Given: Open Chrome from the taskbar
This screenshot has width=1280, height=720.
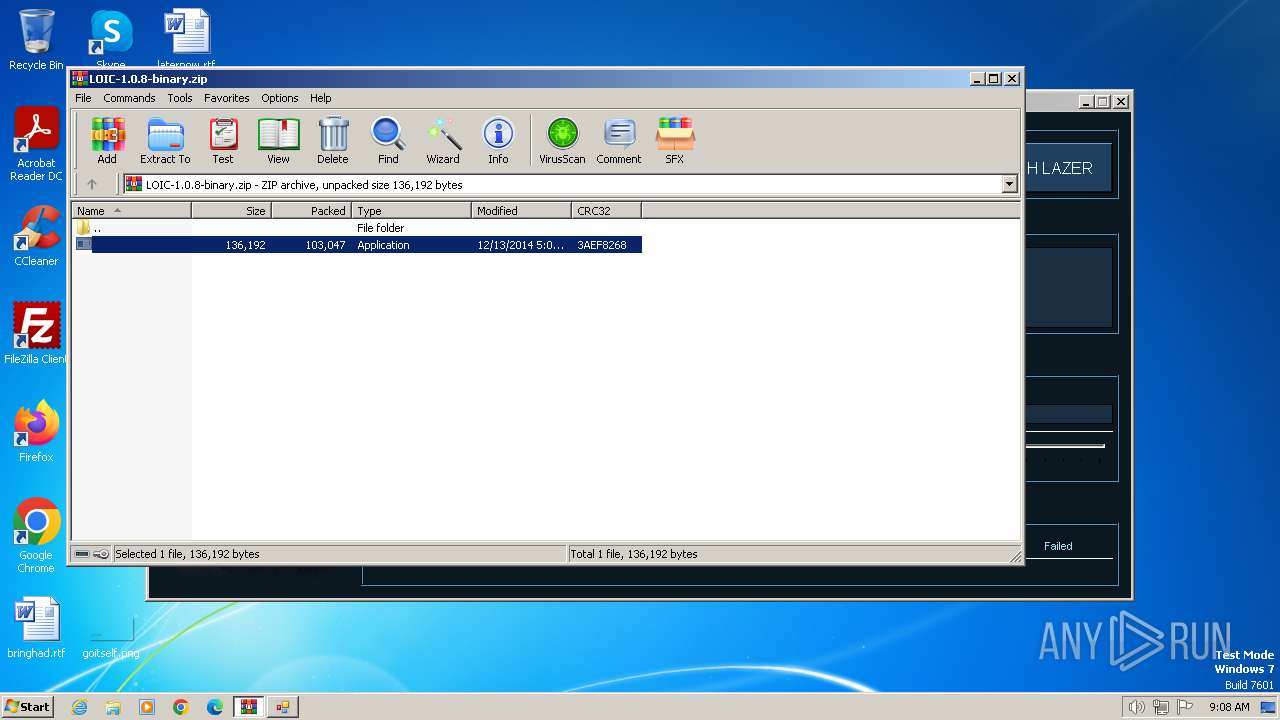Looking at the screenshot, I should (x=181, y=707).
